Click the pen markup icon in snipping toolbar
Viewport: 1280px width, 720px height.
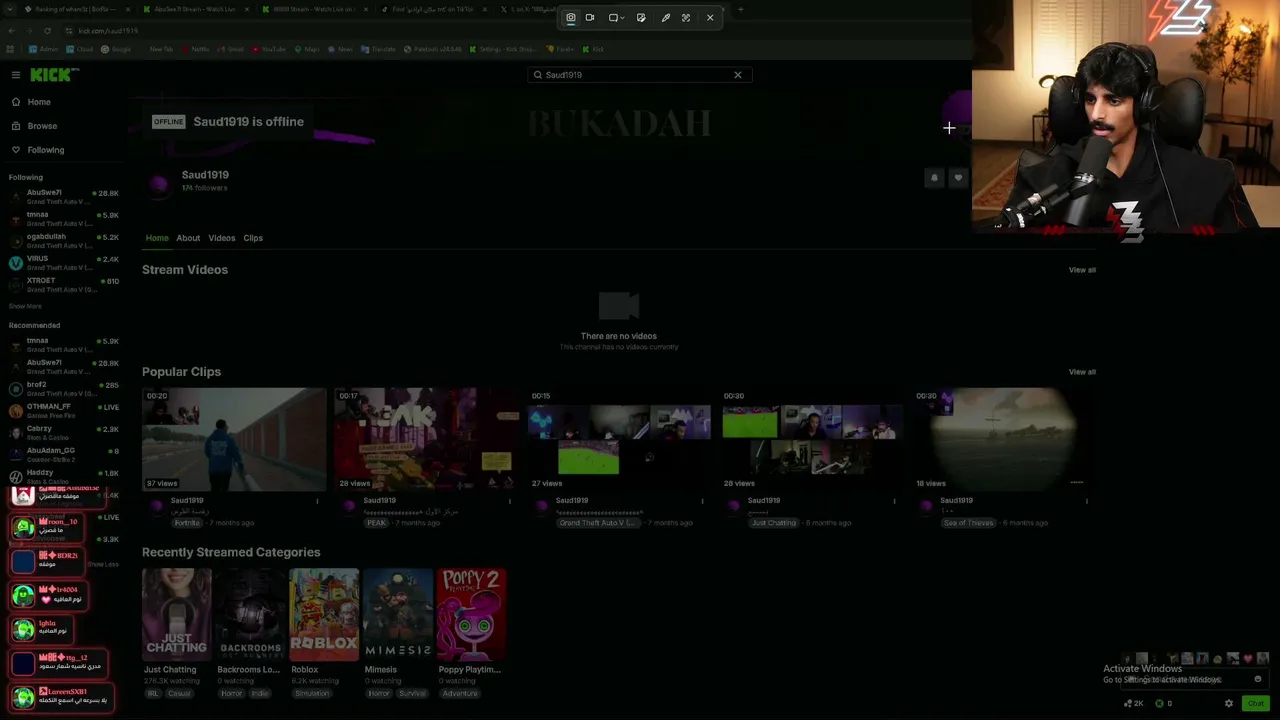(x=666, y=17)
